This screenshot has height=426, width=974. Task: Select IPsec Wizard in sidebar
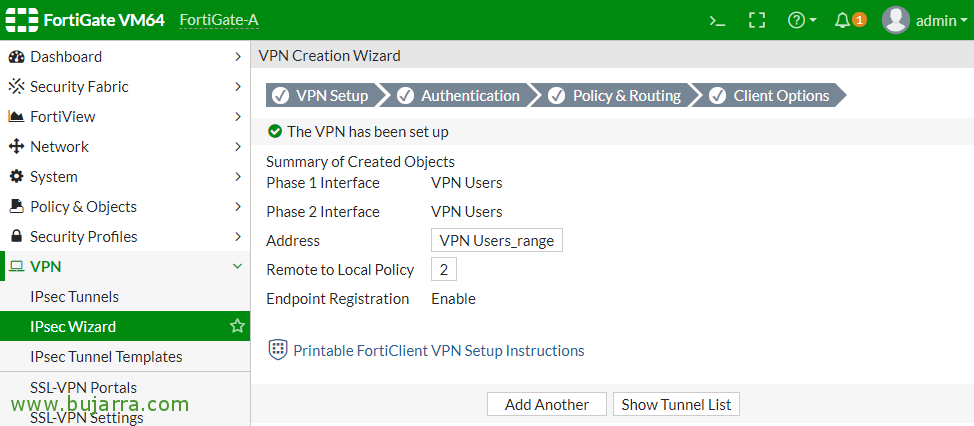(x=125, y=326)
